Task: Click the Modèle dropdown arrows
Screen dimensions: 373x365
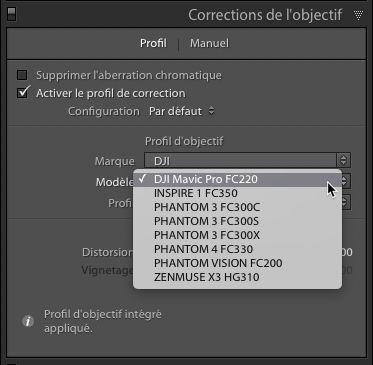Action: coord(346,181)
